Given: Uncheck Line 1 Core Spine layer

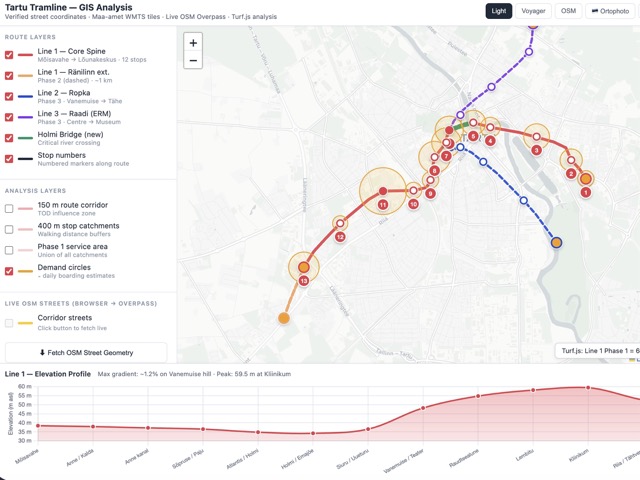Looking at the screenshot, I should (x=9, y=55).
